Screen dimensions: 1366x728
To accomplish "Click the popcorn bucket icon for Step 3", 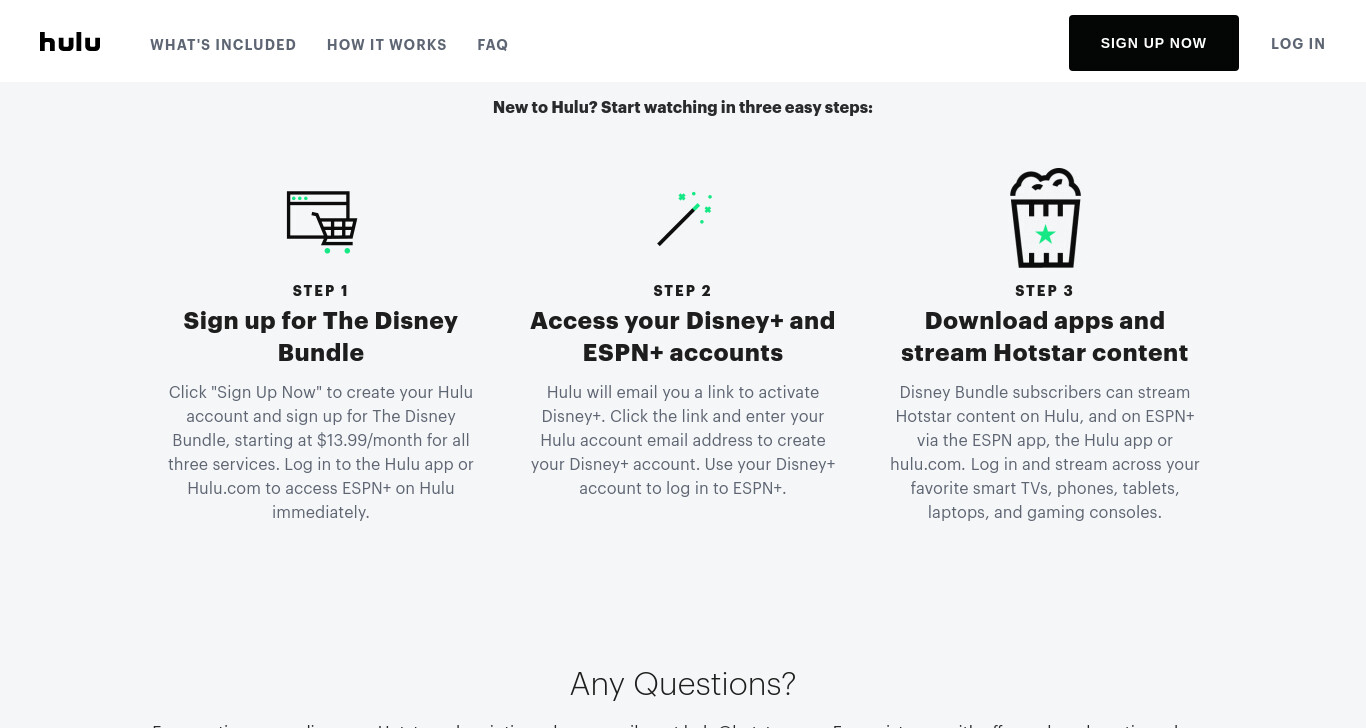I will [1045, 218].
